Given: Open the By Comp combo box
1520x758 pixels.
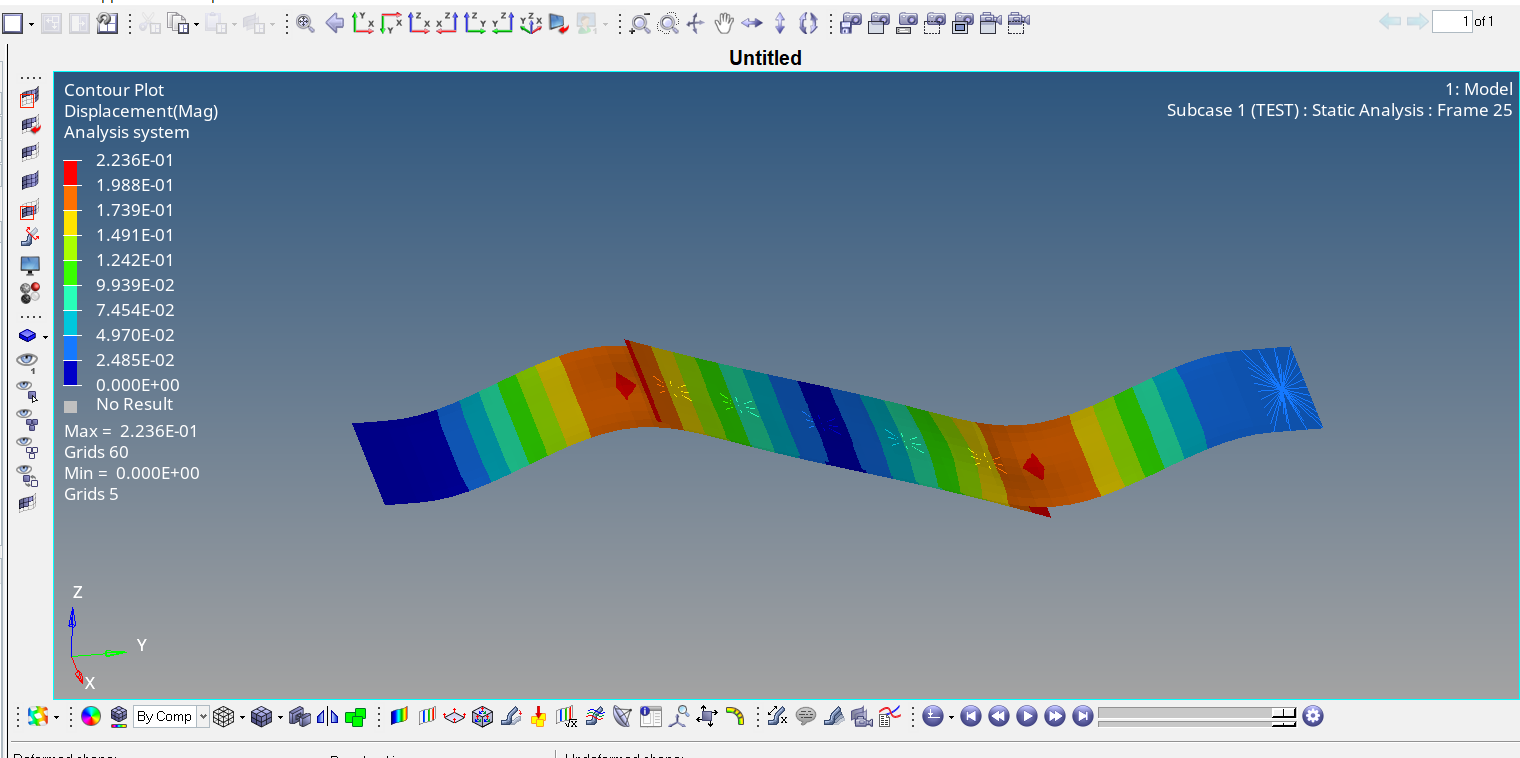Looking at the screenshot, I should 171,716.
